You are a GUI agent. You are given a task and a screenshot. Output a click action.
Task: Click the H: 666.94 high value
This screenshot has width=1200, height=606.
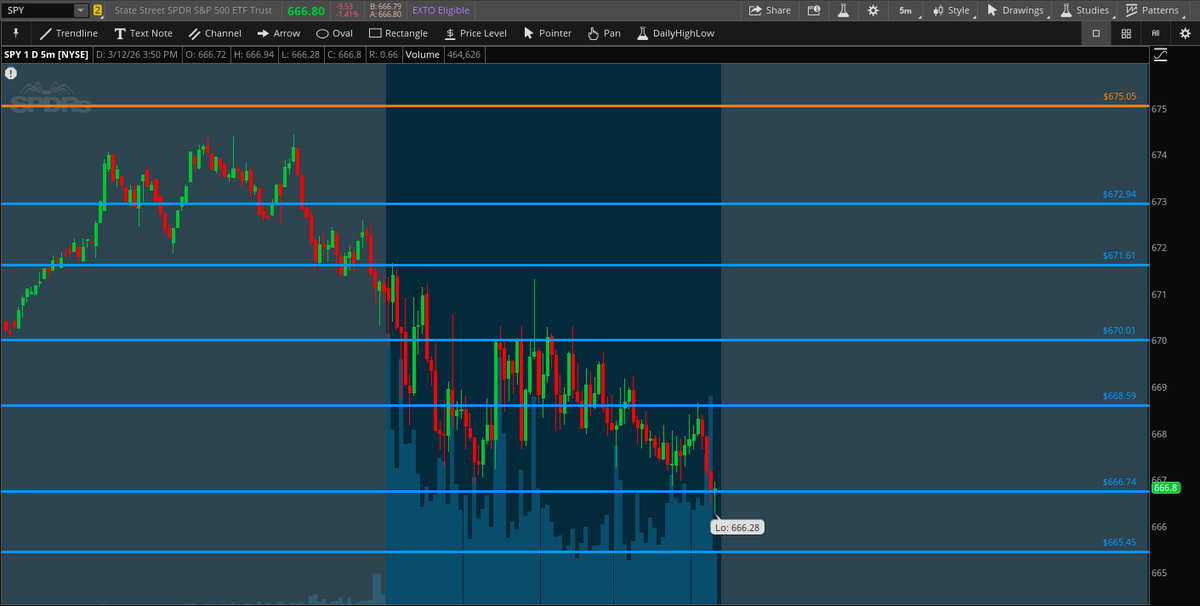[x=255, y=55]
